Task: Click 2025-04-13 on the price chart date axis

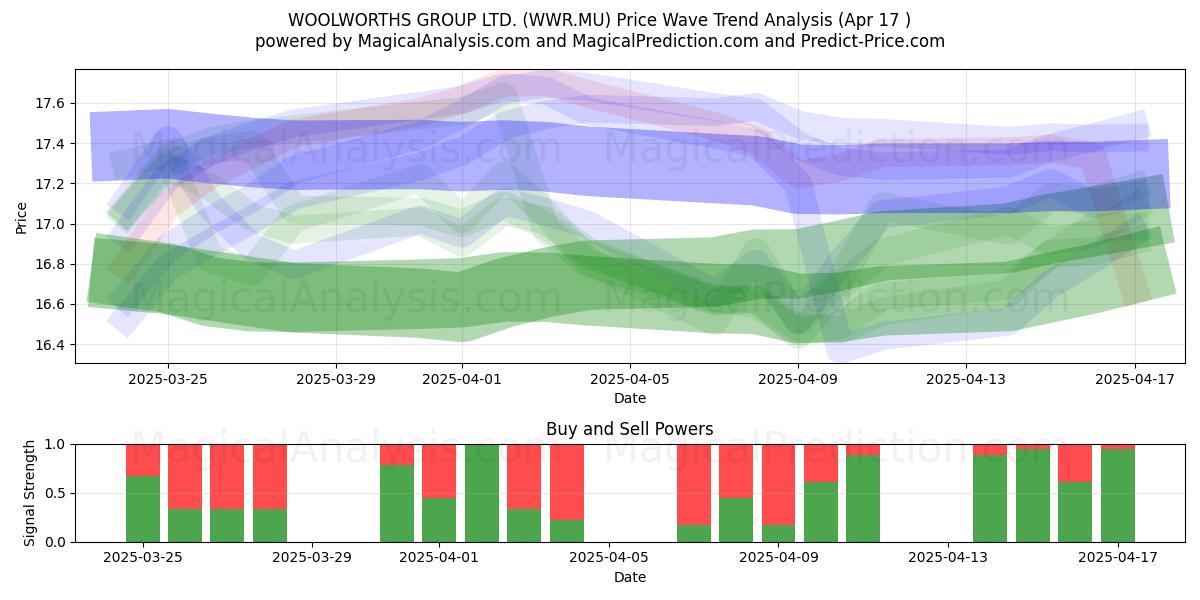Action: click(966, 379)
